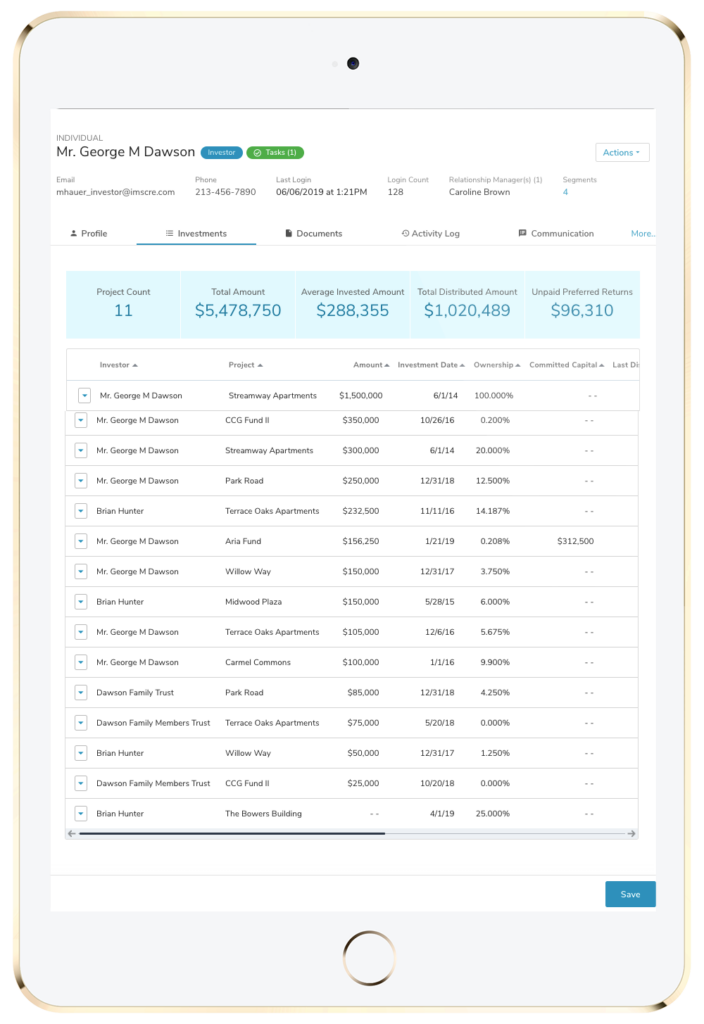
Task: Open the Actions dropdown menu
Action: [x=622, y=153]
